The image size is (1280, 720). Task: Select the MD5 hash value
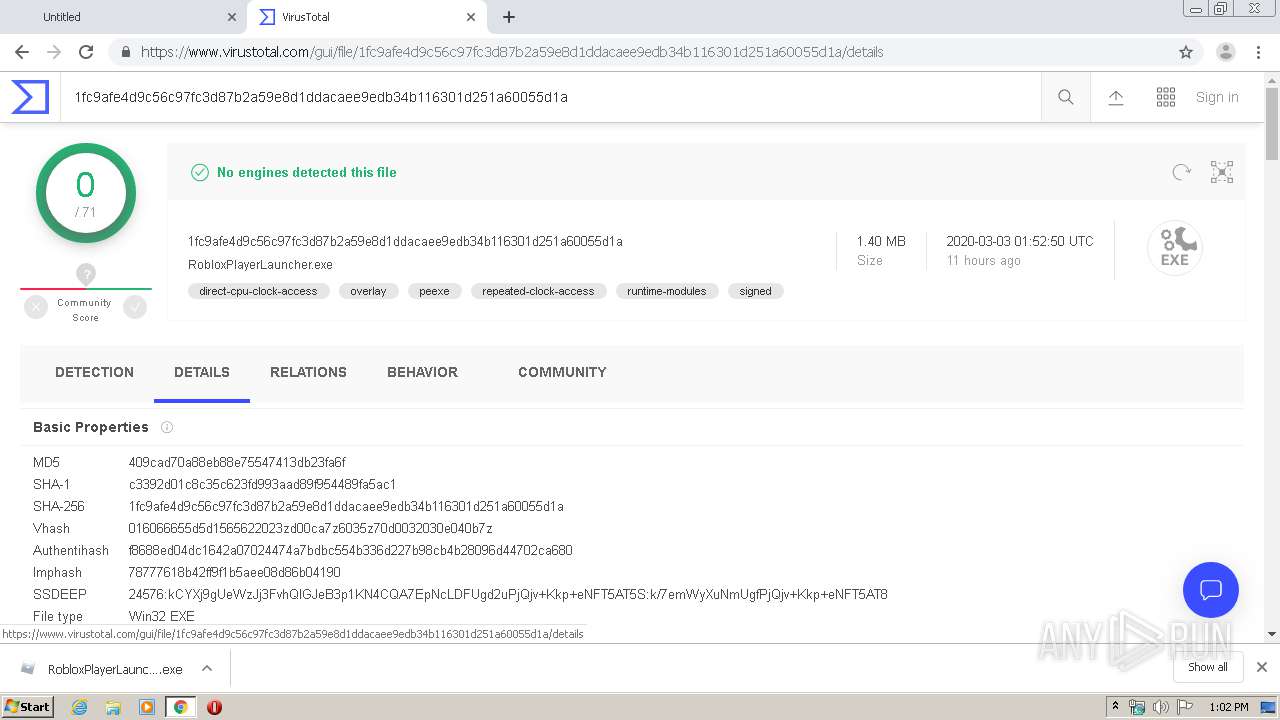click(x=237, y=462)
